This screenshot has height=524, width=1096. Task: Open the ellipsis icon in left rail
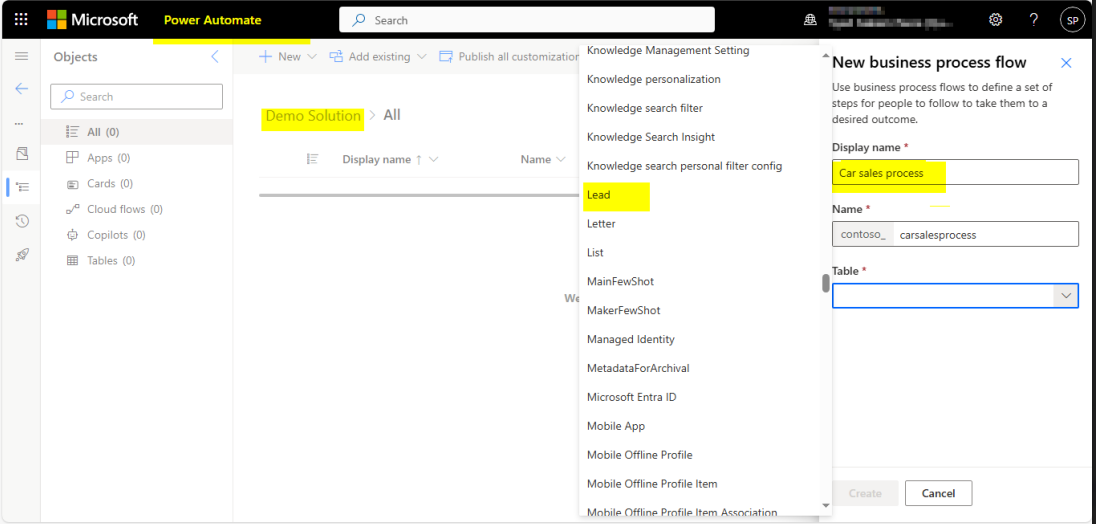pyautogui.click(x=19, y=124)
